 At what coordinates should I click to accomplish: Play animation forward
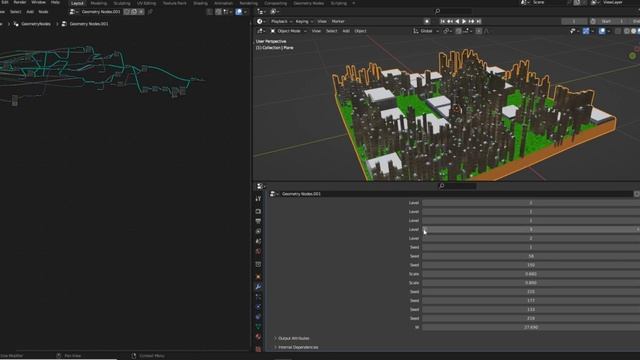click(x=464, y=21)
